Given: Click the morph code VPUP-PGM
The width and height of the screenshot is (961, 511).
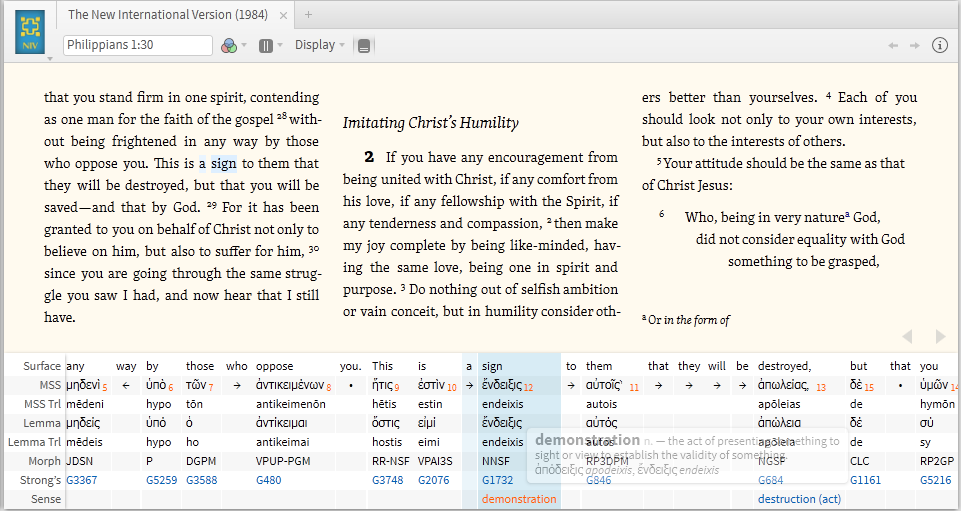Looking at the screenshot, I should [283, 461].
